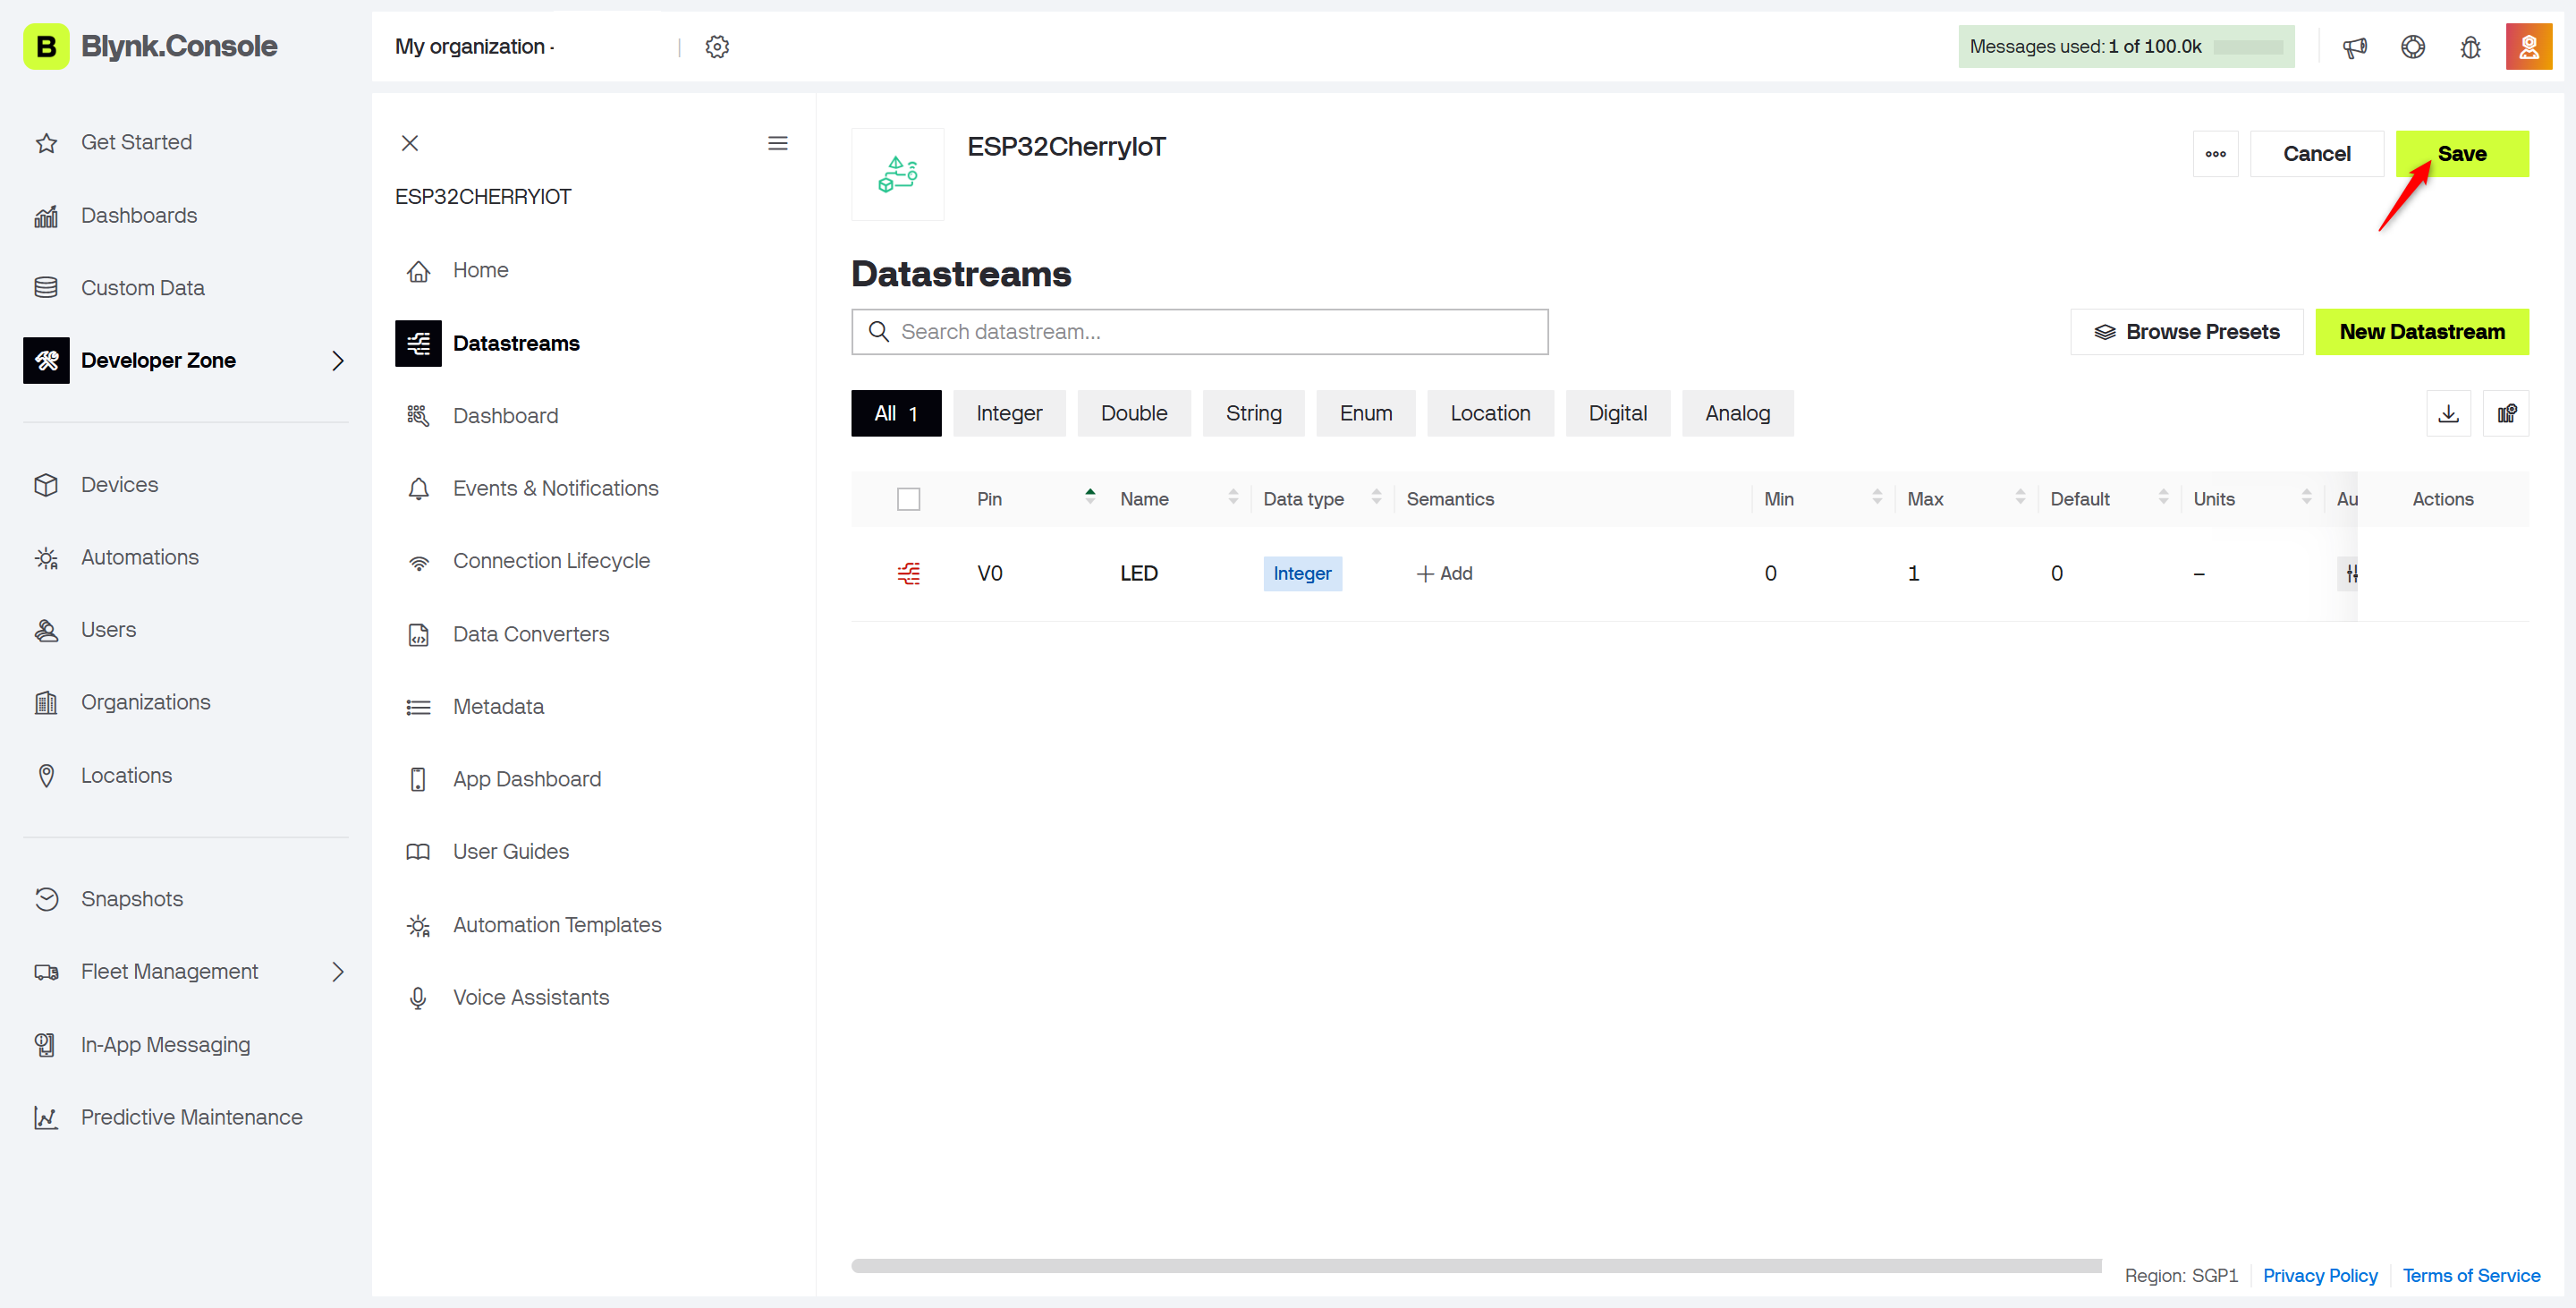Click the template image thumbnail

(897, 173)
